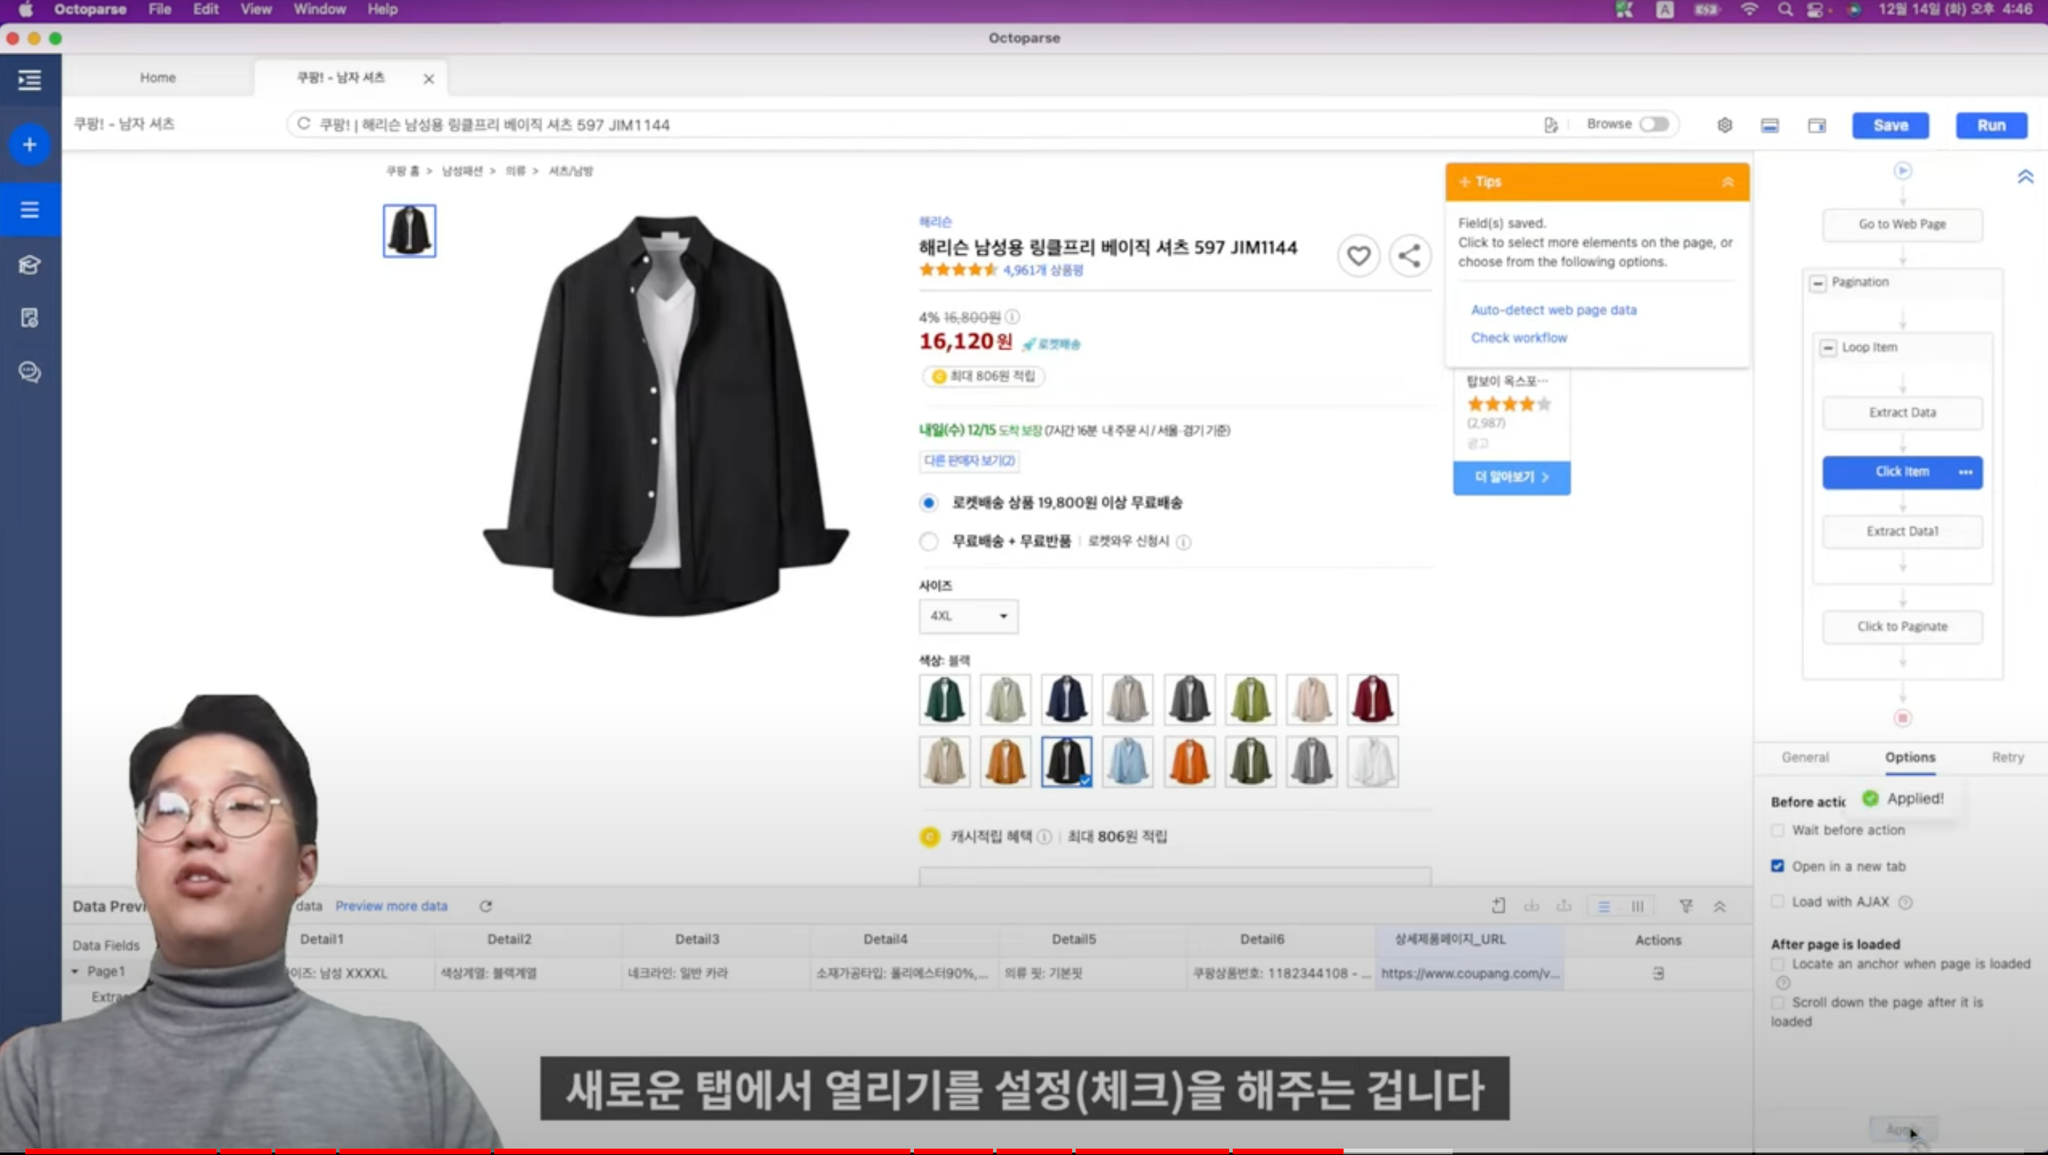The width and height of the screenshot is (2048, 1155).
Task: Check Scroll down the page after loaded
Action: (x=1777, y=1002)
